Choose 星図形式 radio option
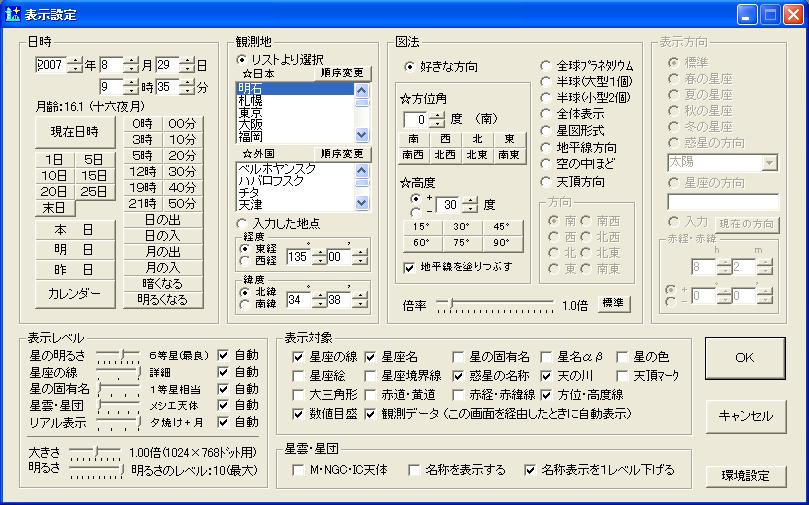 tap(546, 130)
